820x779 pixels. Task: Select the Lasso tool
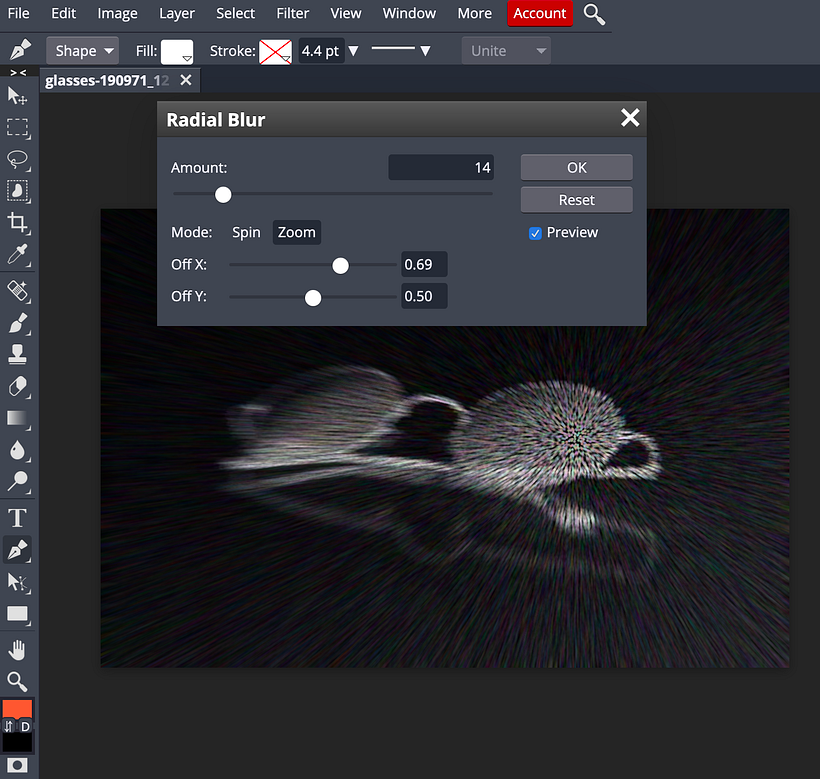pos(17,159)
